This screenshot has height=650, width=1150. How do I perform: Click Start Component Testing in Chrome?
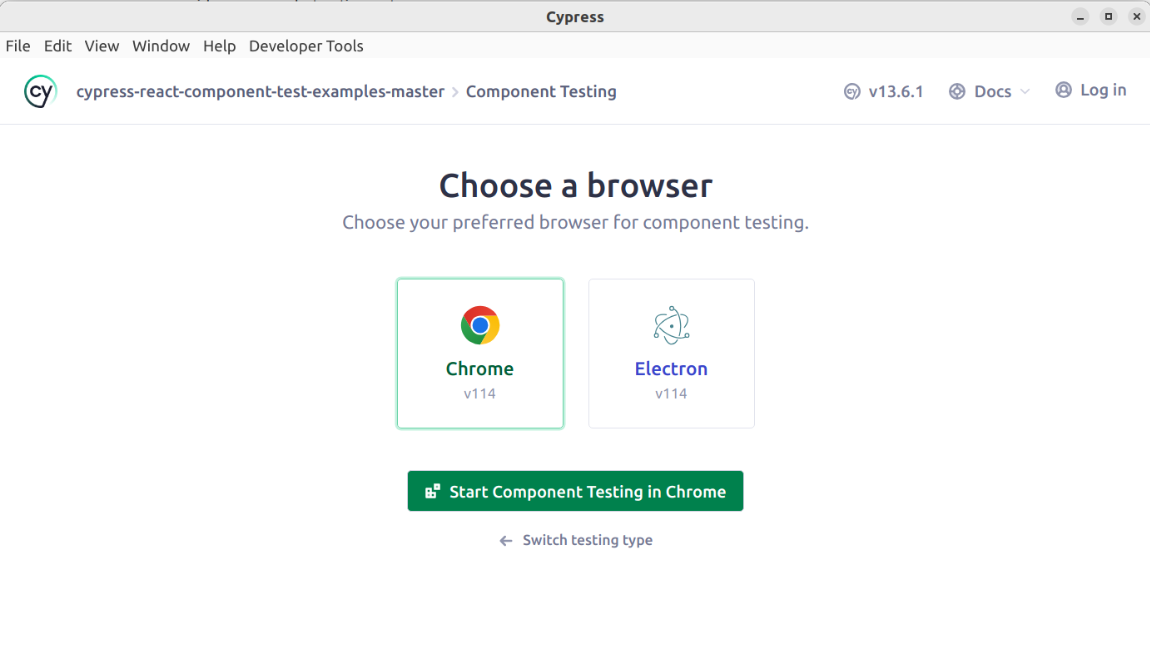tap(575, 491)
